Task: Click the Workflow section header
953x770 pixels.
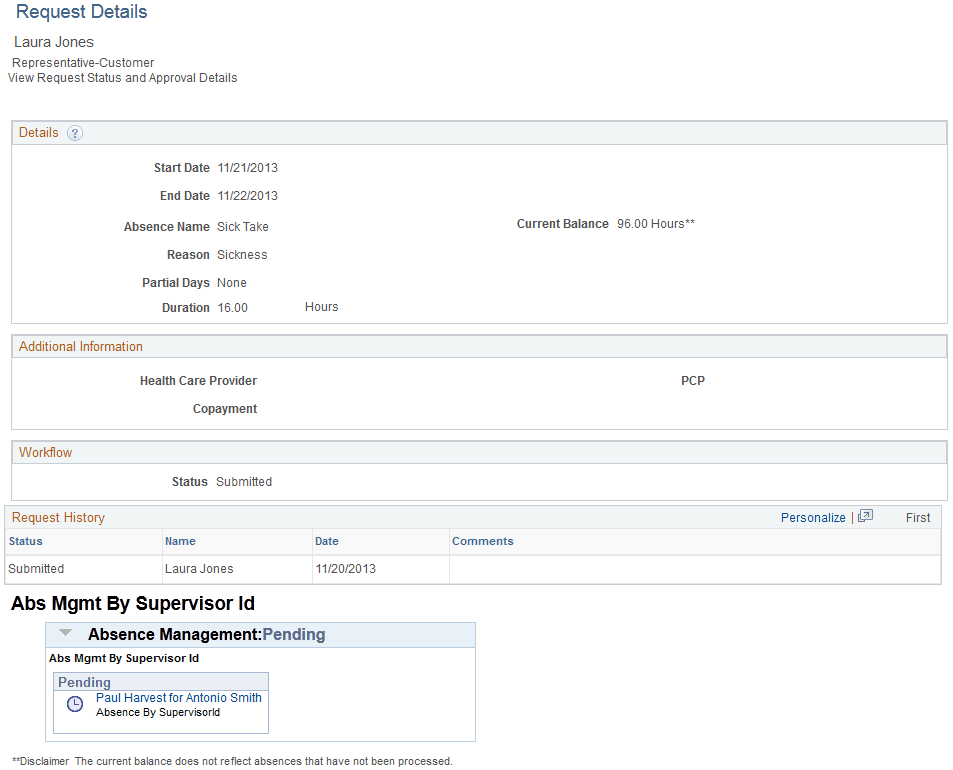Action: (x=45, y=452)
